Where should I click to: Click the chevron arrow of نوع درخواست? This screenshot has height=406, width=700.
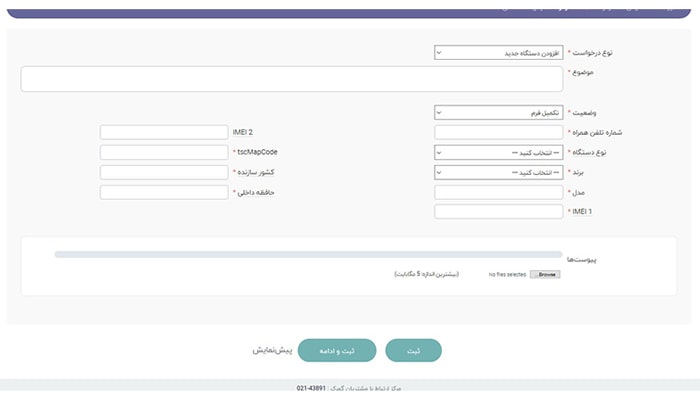440,53
